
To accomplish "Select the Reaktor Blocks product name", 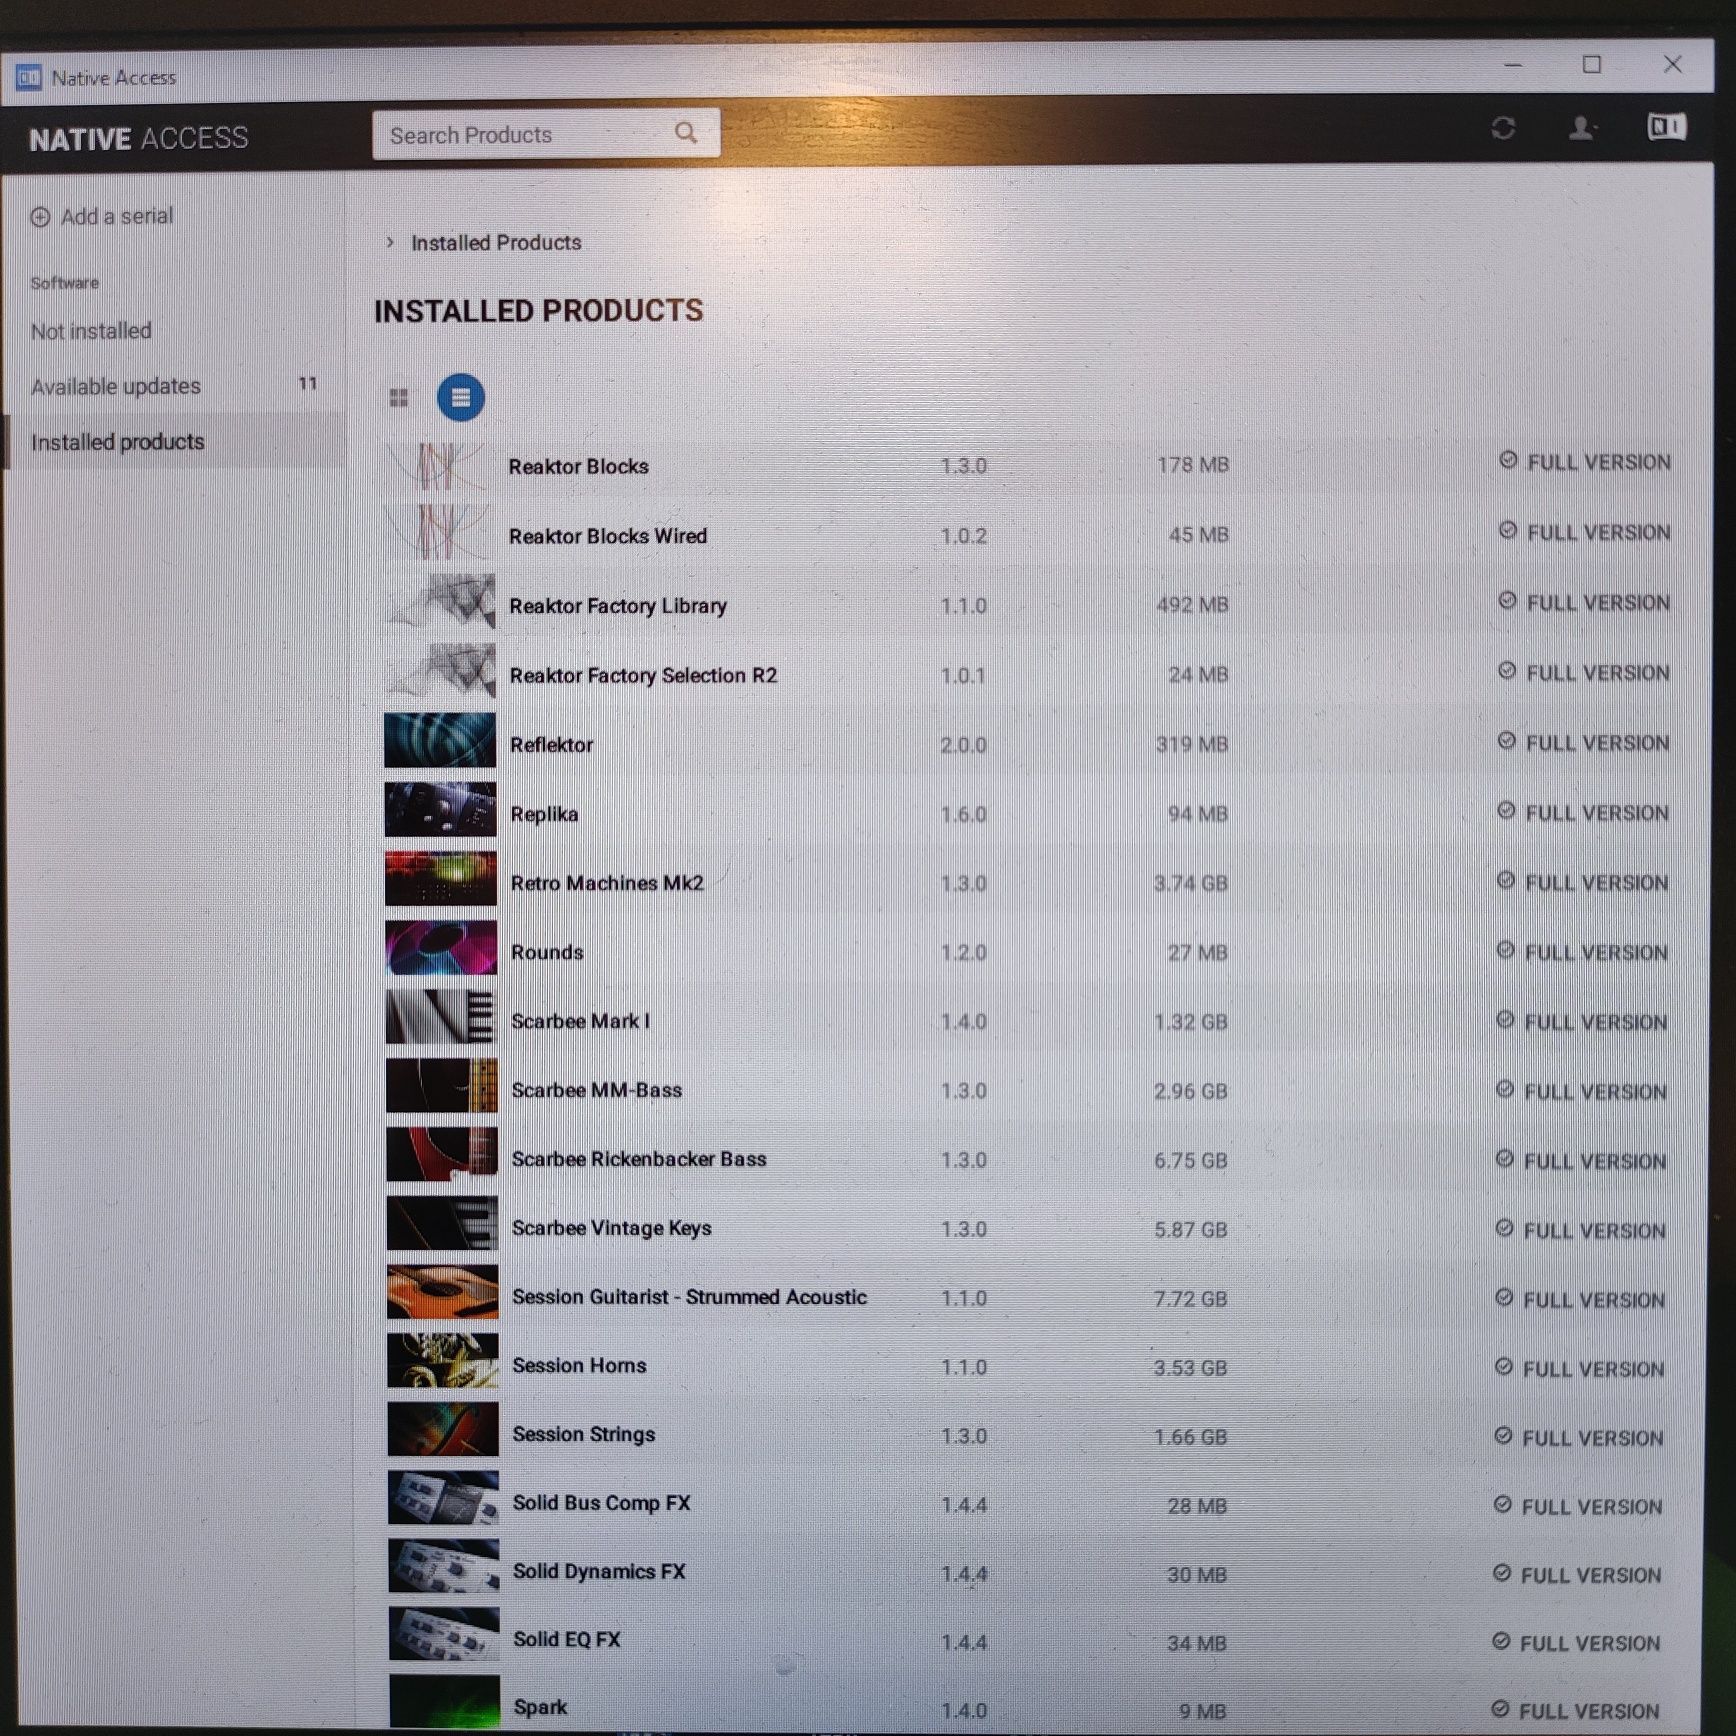I will pyautogui.click(x=579, y=466).
